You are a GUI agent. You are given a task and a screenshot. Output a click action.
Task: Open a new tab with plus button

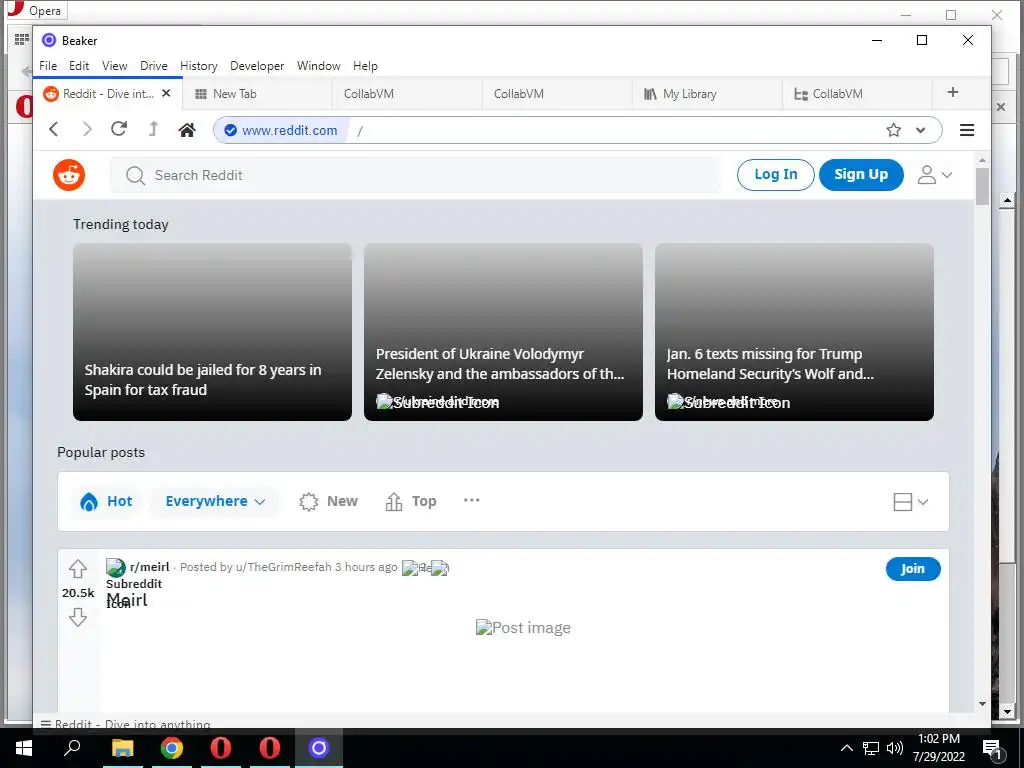coord(952,93)
